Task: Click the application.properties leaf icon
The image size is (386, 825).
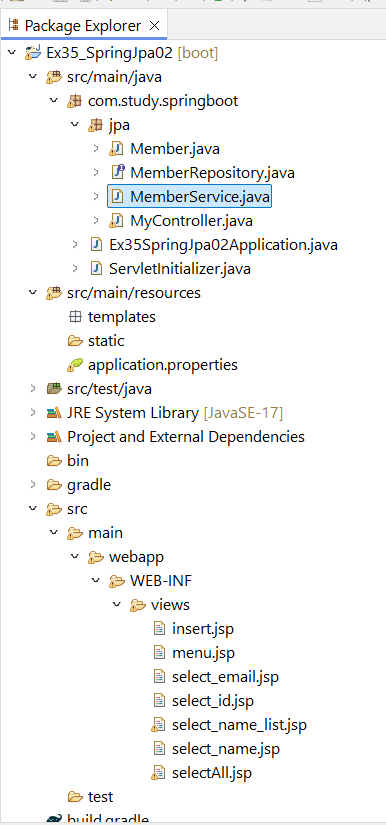Action: [x=75, y=365]
